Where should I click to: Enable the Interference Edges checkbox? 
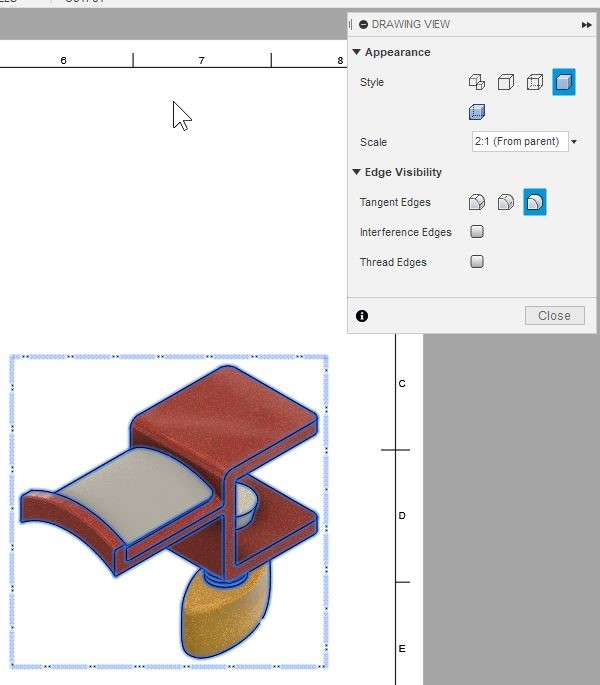point(477,232)
